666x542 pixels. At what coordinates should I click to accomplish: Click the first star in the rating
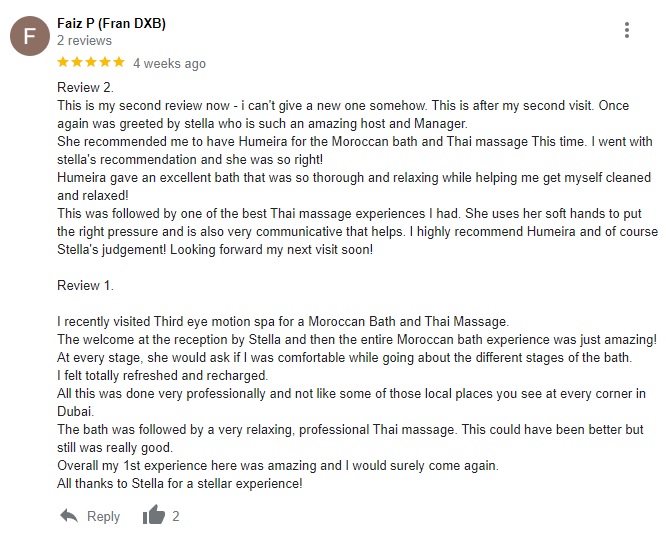point(64,62)
